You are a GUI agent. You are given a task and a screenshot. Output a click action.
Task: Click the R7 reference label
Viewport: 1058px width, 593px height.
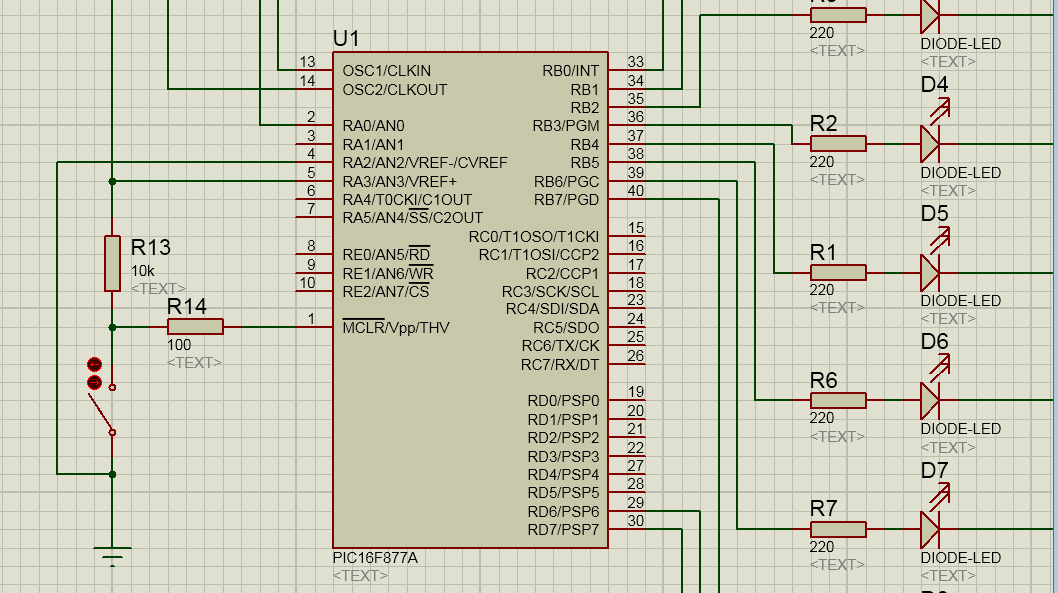coord(823,508)
